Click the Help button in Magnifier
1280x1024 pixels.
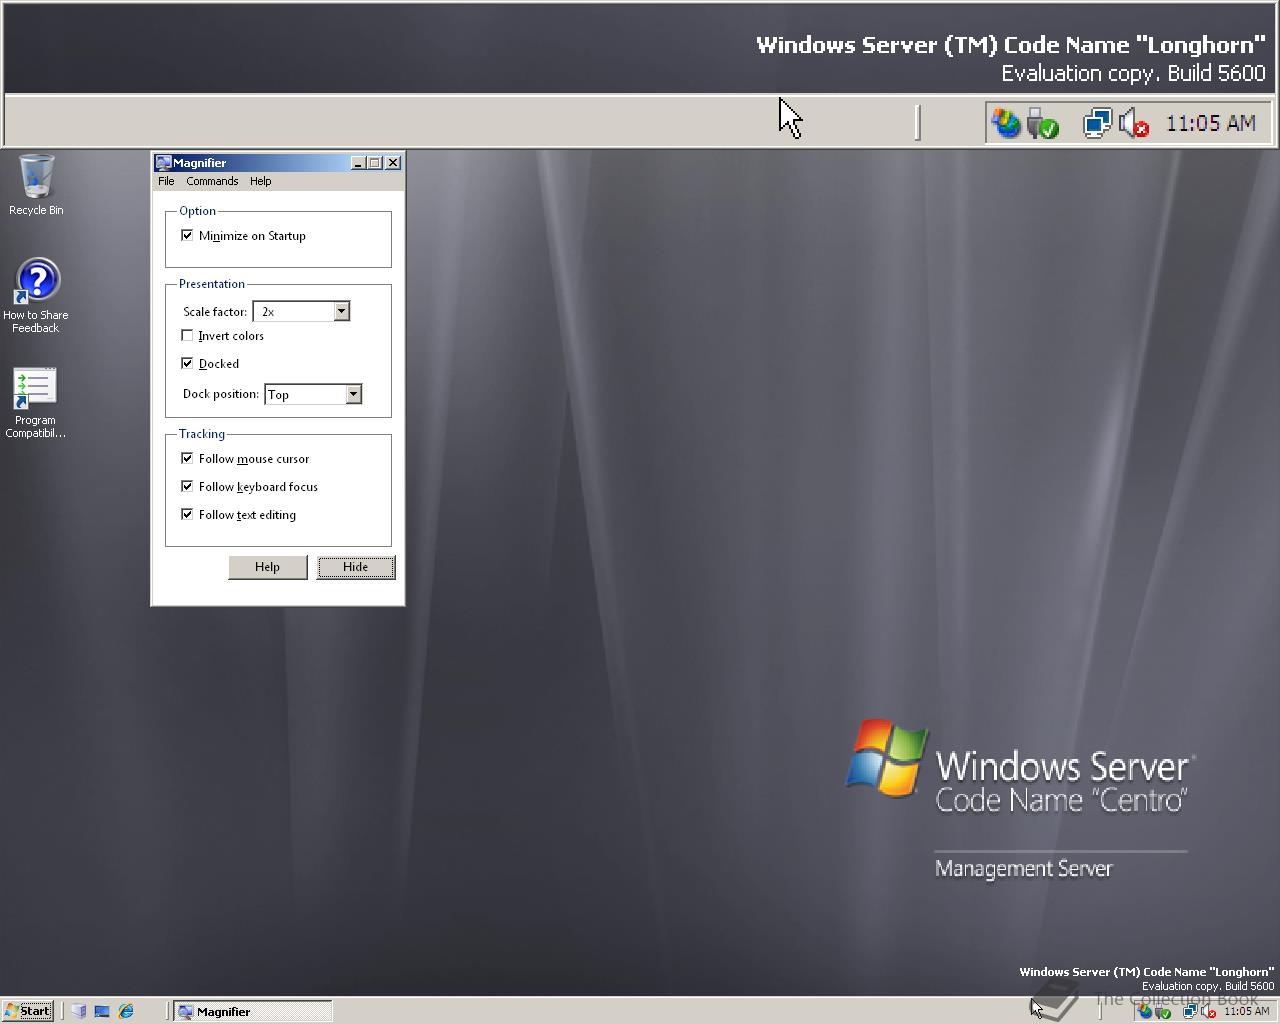tap(267, 567)
